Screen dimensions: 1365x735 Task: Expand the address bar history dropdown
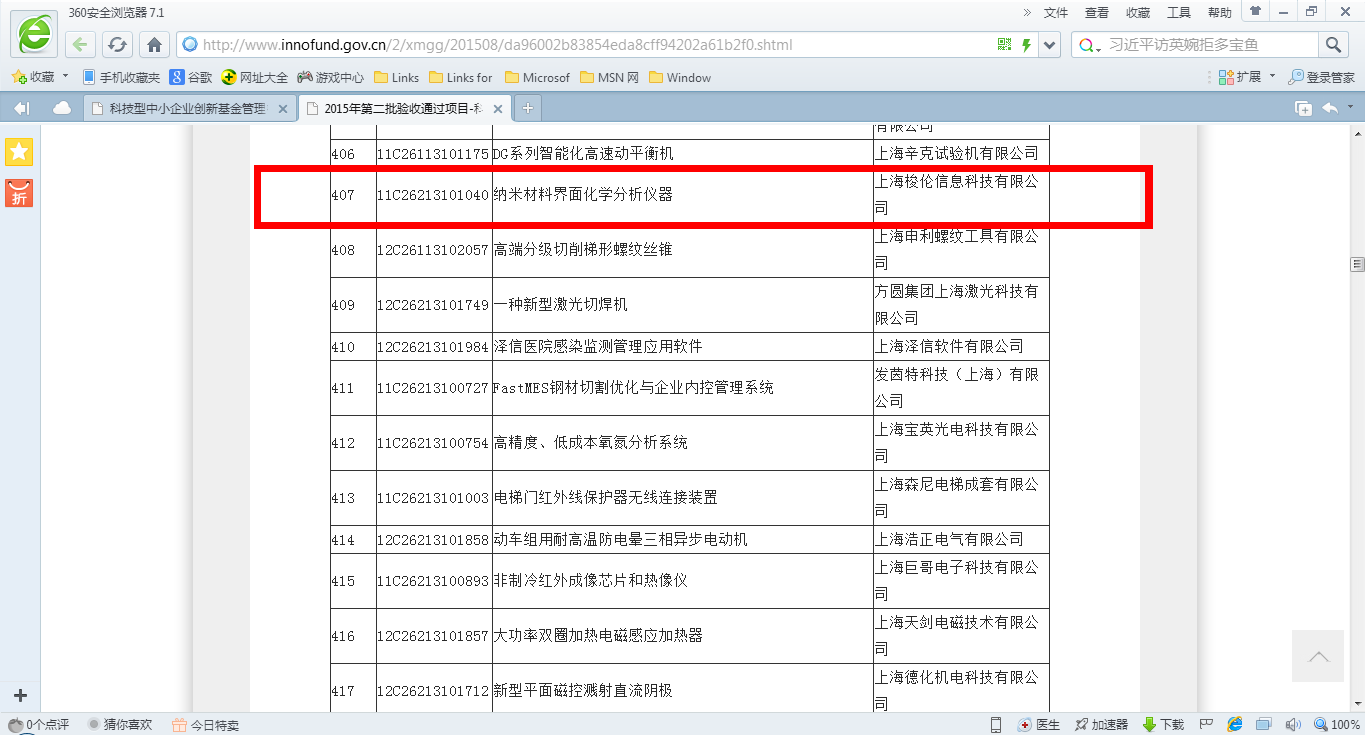coord(1049,45)
